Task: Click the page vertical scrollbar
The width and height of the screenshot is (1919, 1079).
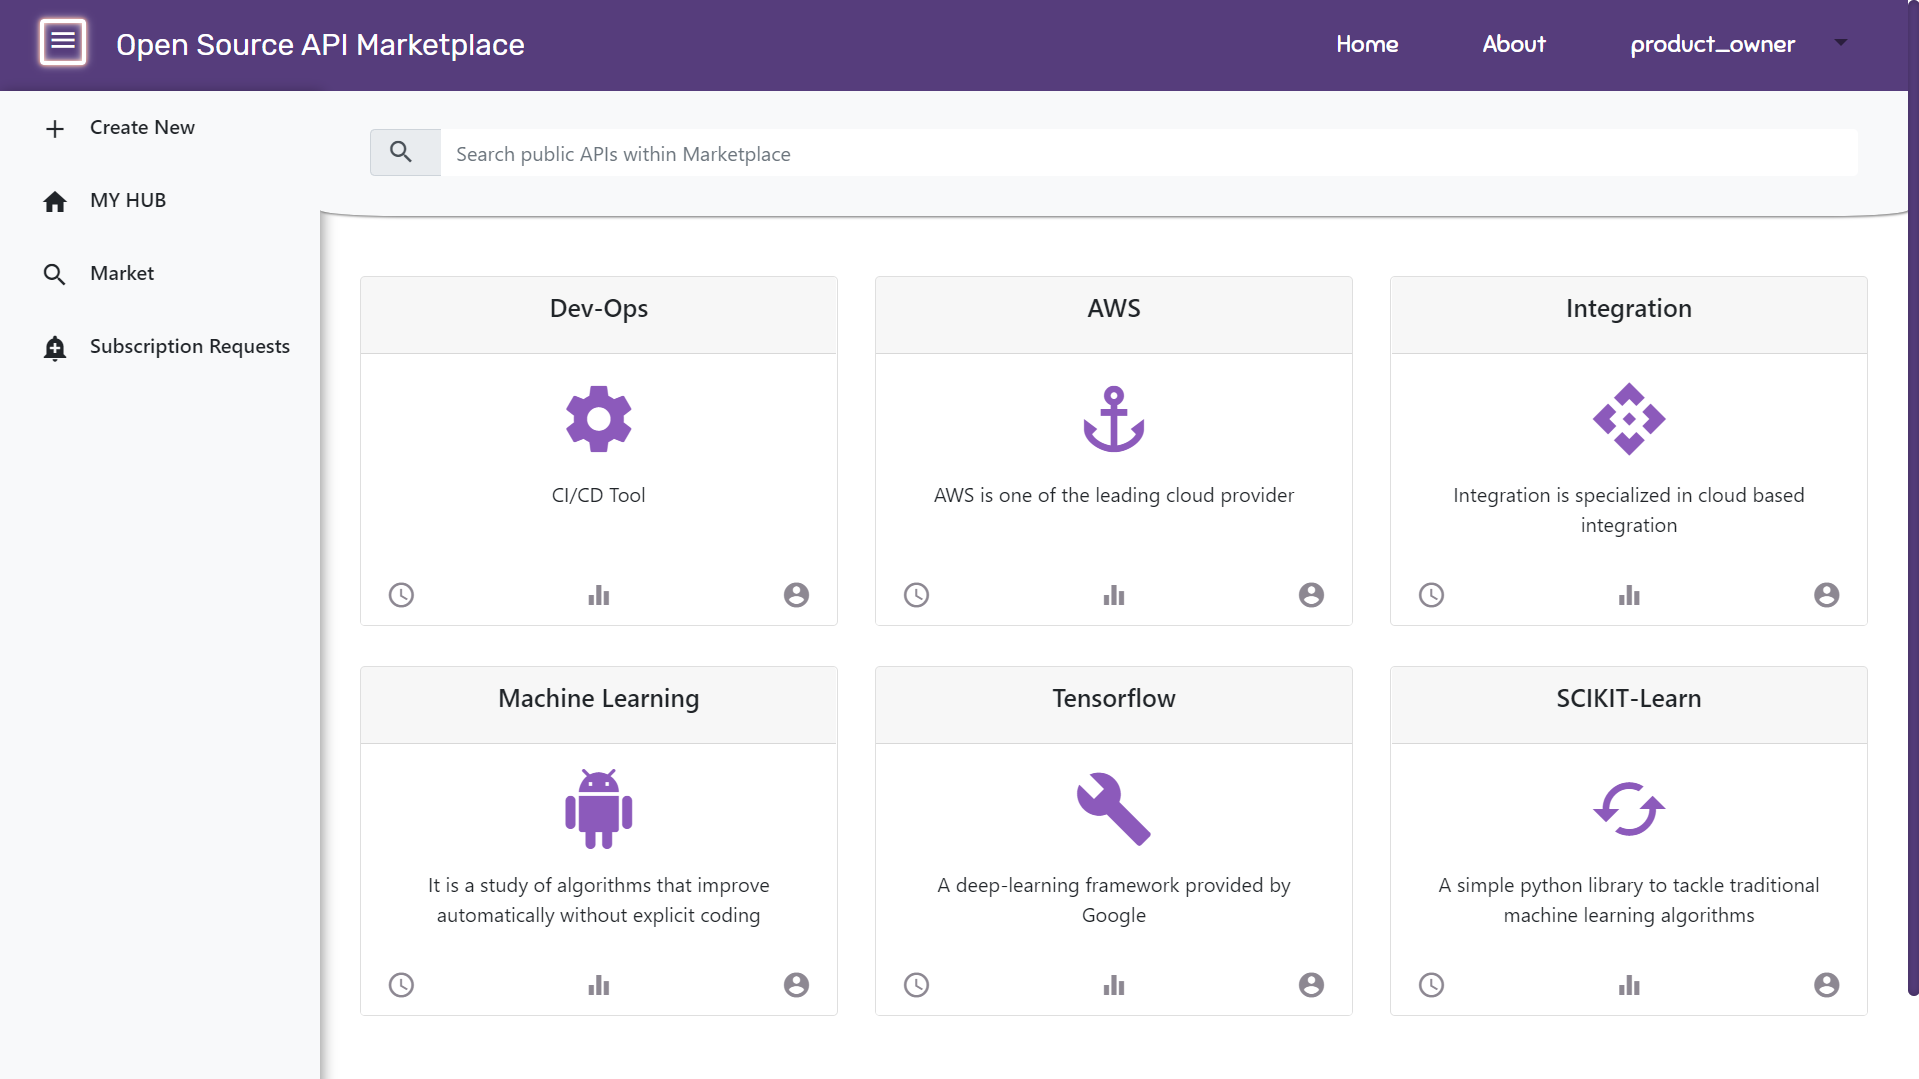Action: (1912, 500)
